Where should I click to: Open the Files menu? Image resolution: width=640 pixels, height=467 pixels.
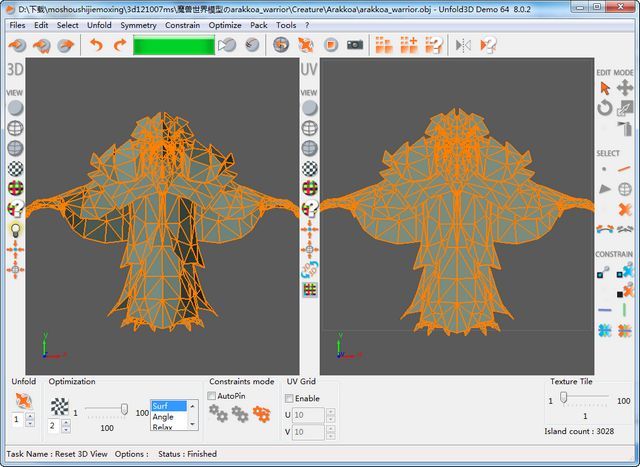(x=17, y=25)
